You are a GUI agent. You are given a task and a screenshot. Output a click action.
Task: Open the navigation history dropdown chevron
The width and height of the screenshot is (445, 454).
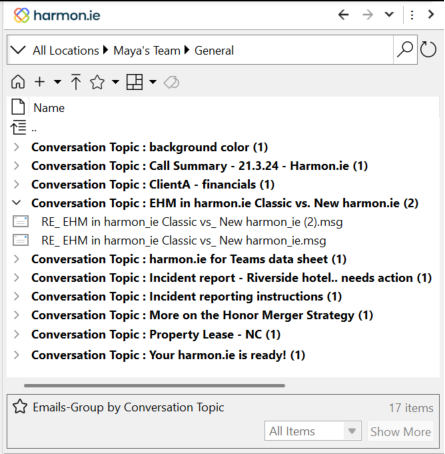tap(389, 14)
